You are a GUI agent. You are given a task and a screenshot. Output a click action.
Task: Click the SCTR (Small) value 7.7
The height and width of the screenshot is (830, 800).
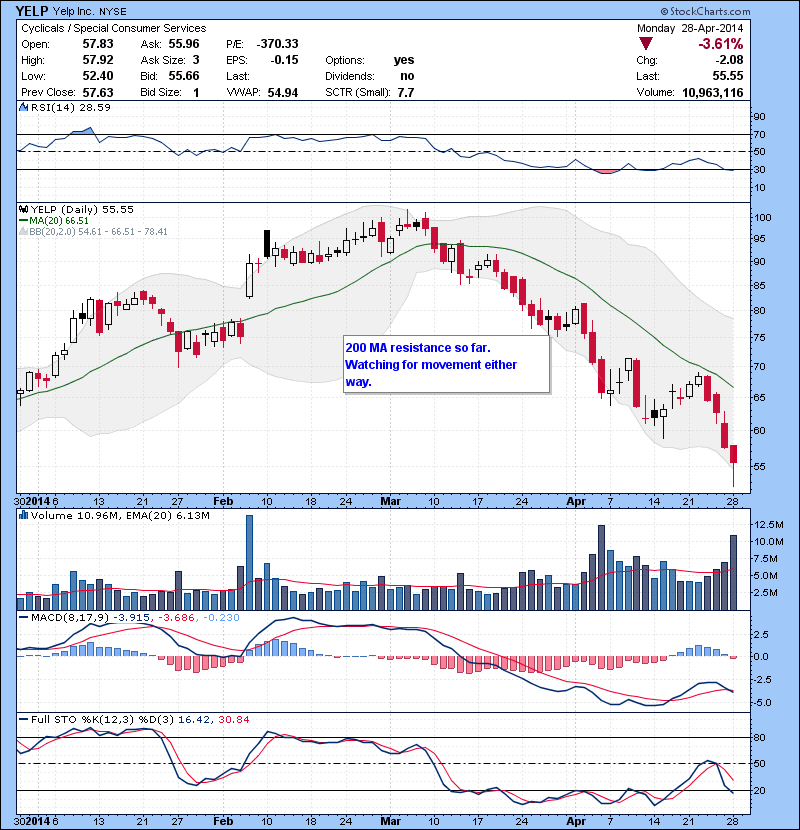406,92
